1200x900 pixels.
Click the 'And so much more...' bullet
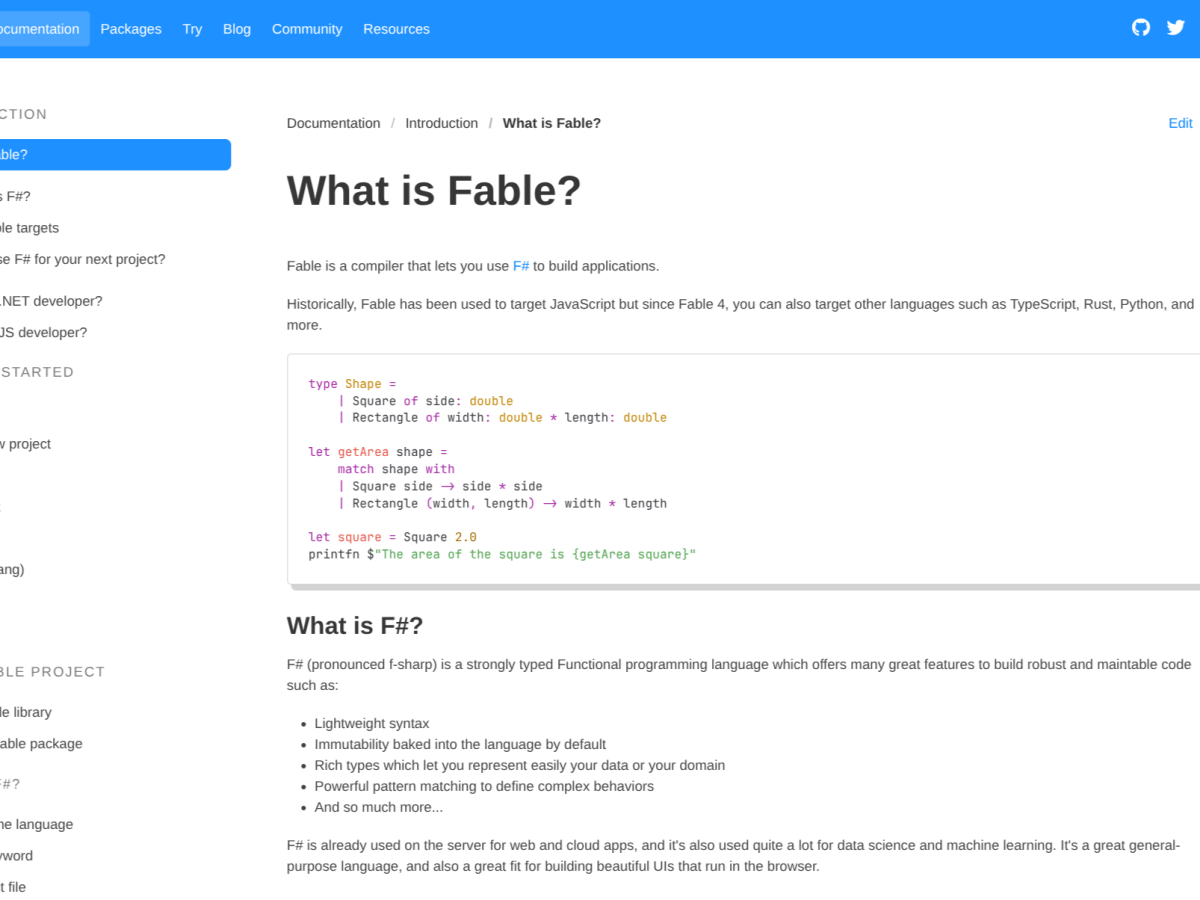click(x=379, y=807)
